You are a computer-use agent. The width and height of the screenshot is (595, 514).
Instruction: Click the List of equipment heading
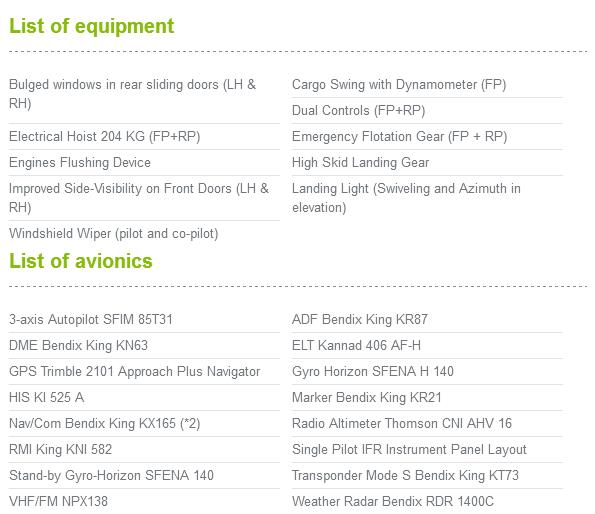(91, 27)
